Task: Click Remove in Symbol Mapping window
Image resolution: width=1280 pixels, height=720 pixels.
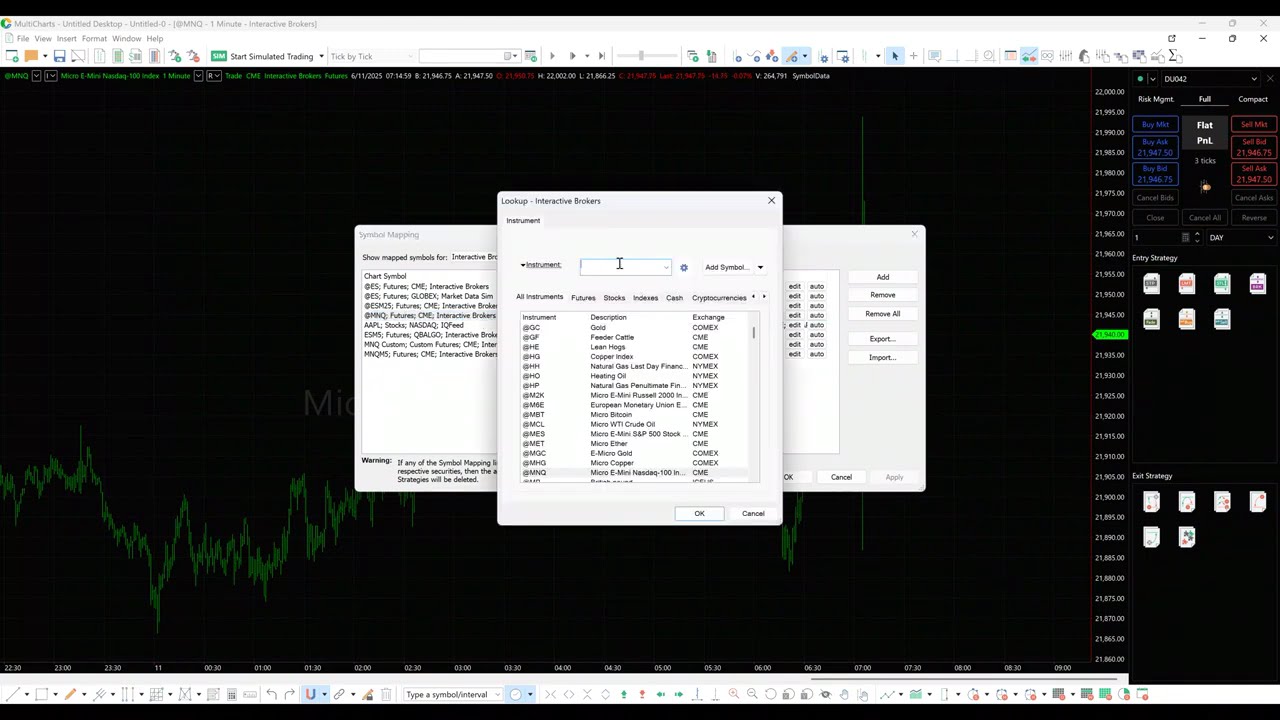Action: 883,295
